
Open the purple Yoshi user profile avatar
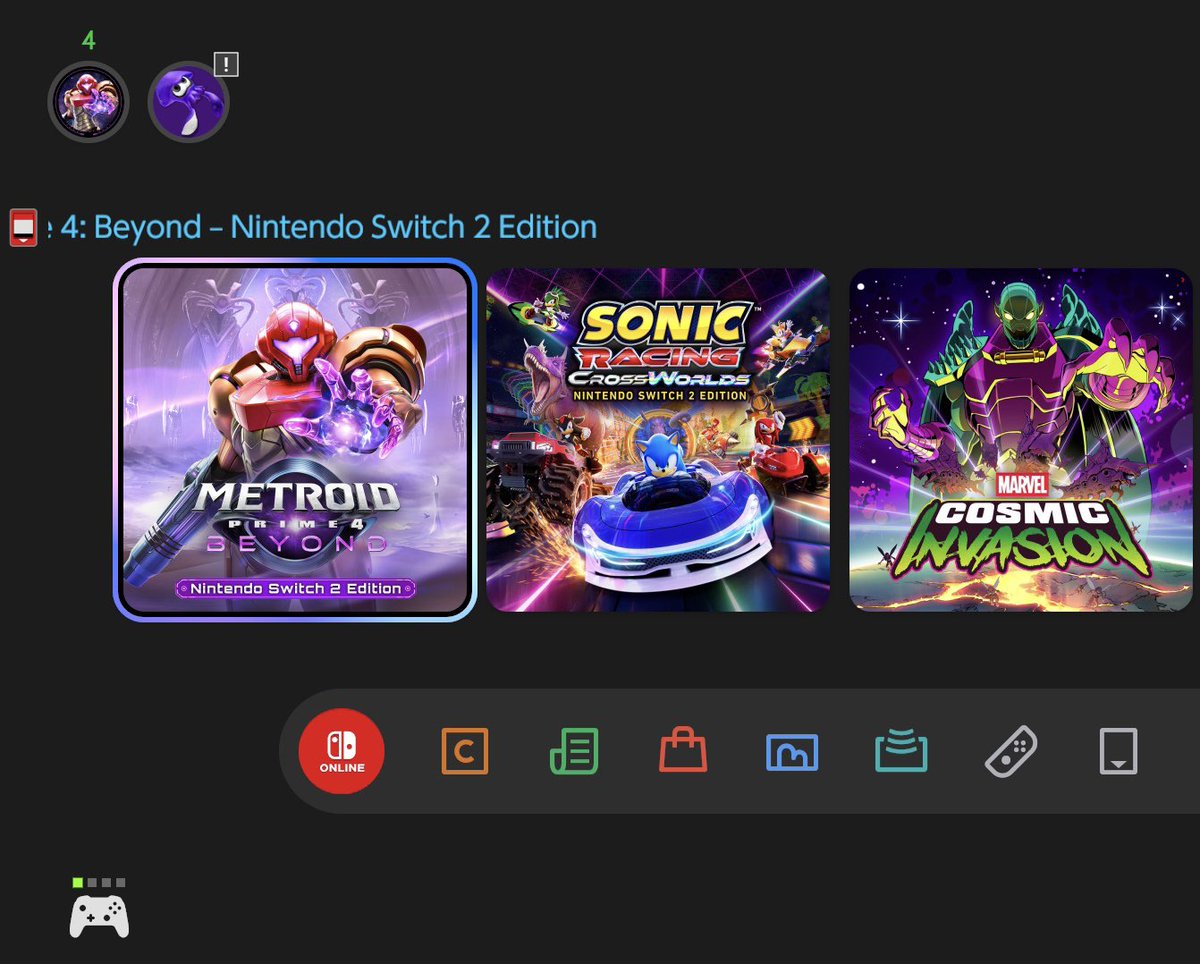[188, 102]
